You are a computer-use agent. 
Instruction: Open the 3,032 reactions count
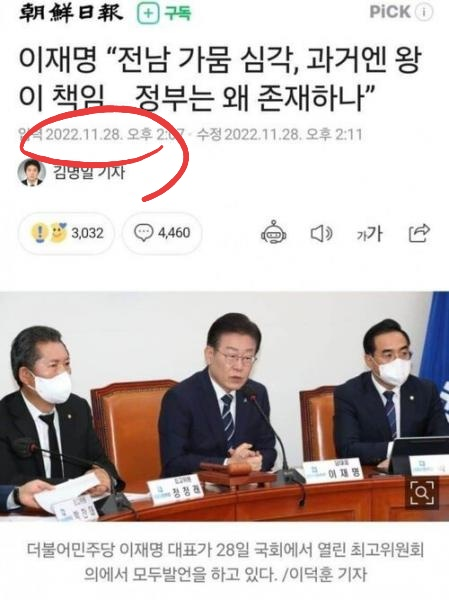pos(87,233)
